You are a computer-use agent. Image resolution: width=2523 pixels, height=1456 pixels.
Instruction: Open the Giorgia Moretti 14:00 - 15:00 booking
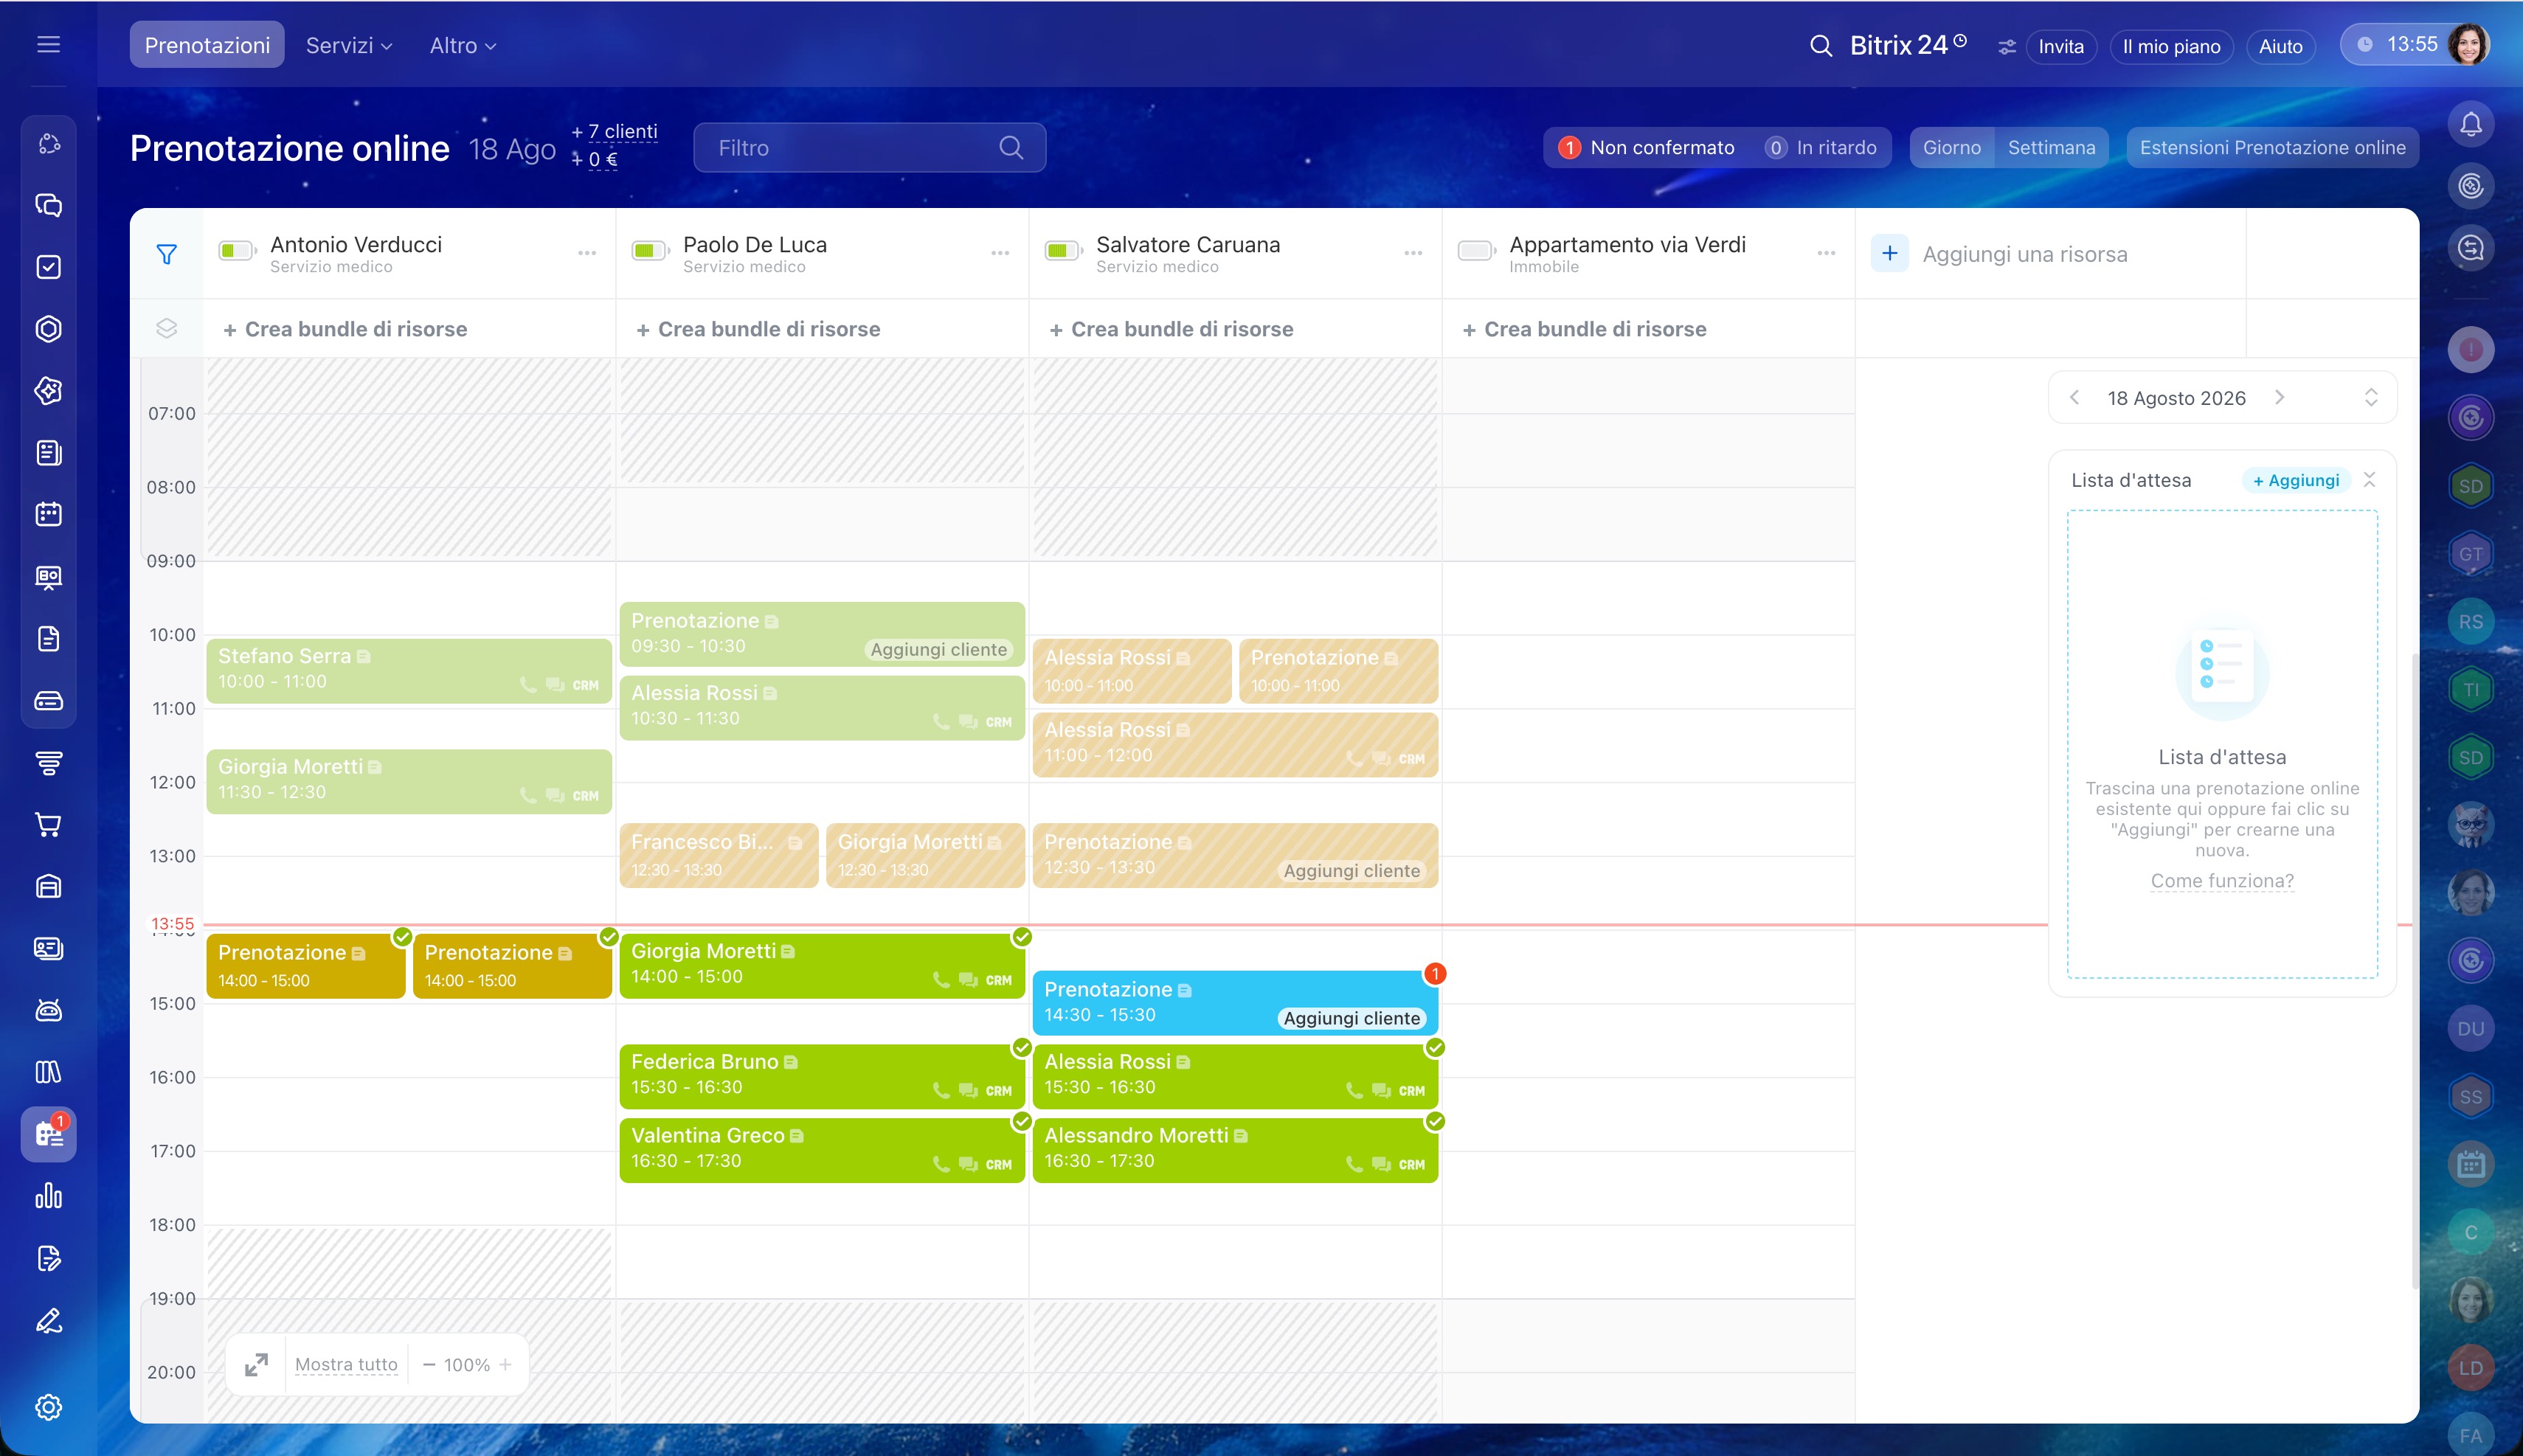pos(821,966)
